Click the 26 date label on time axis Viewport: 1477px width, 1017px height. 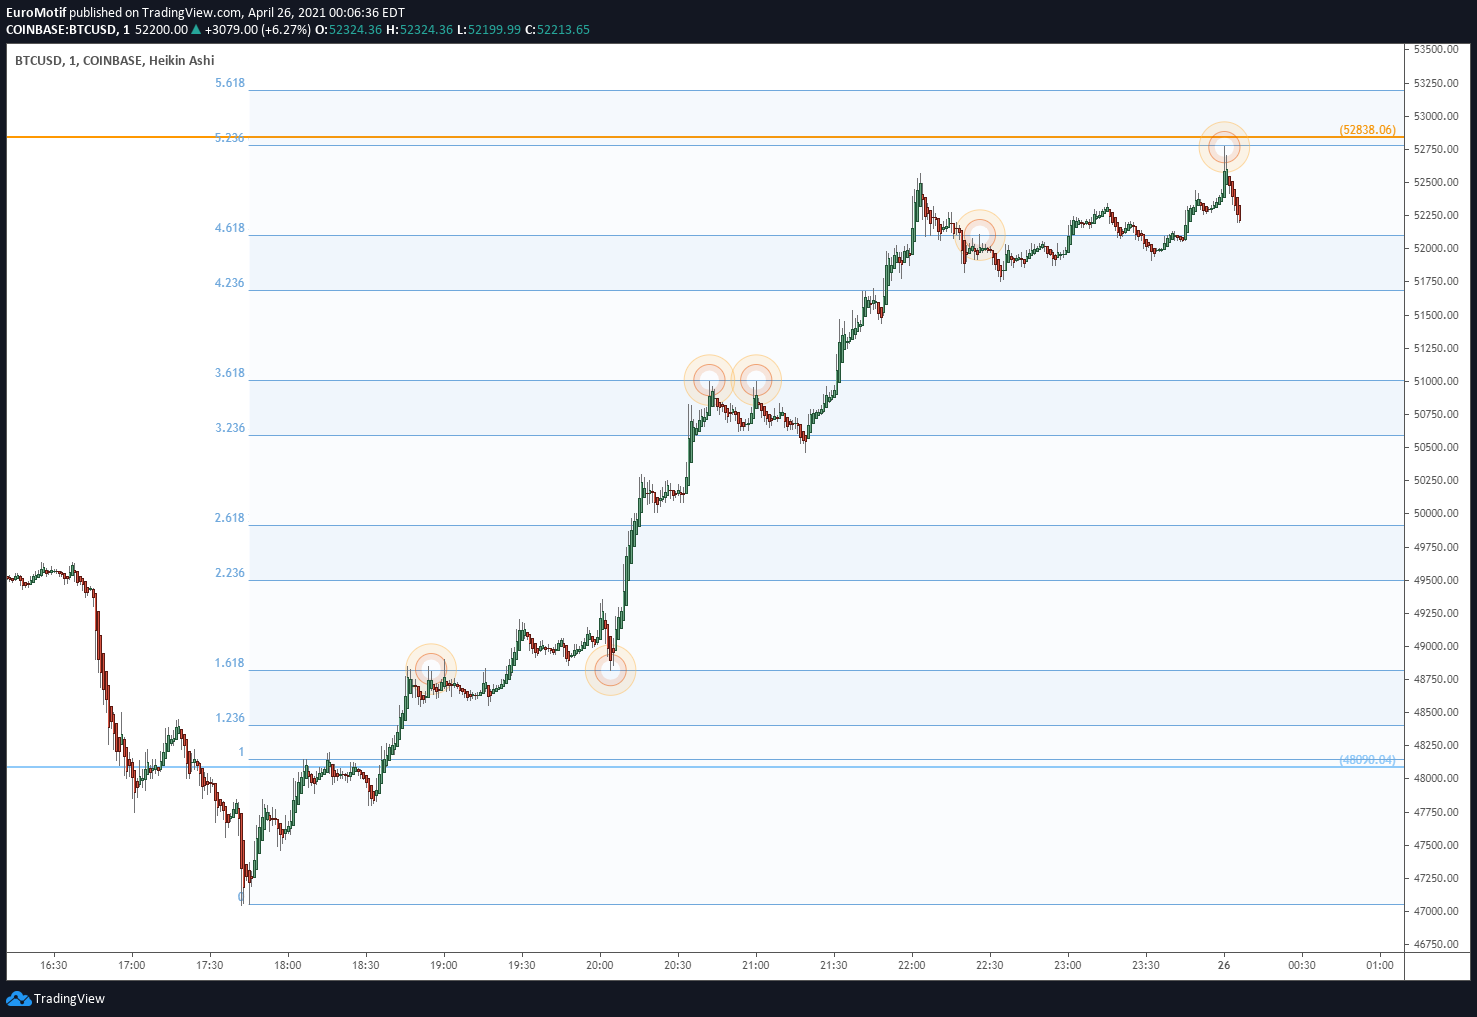(1224, 965)
